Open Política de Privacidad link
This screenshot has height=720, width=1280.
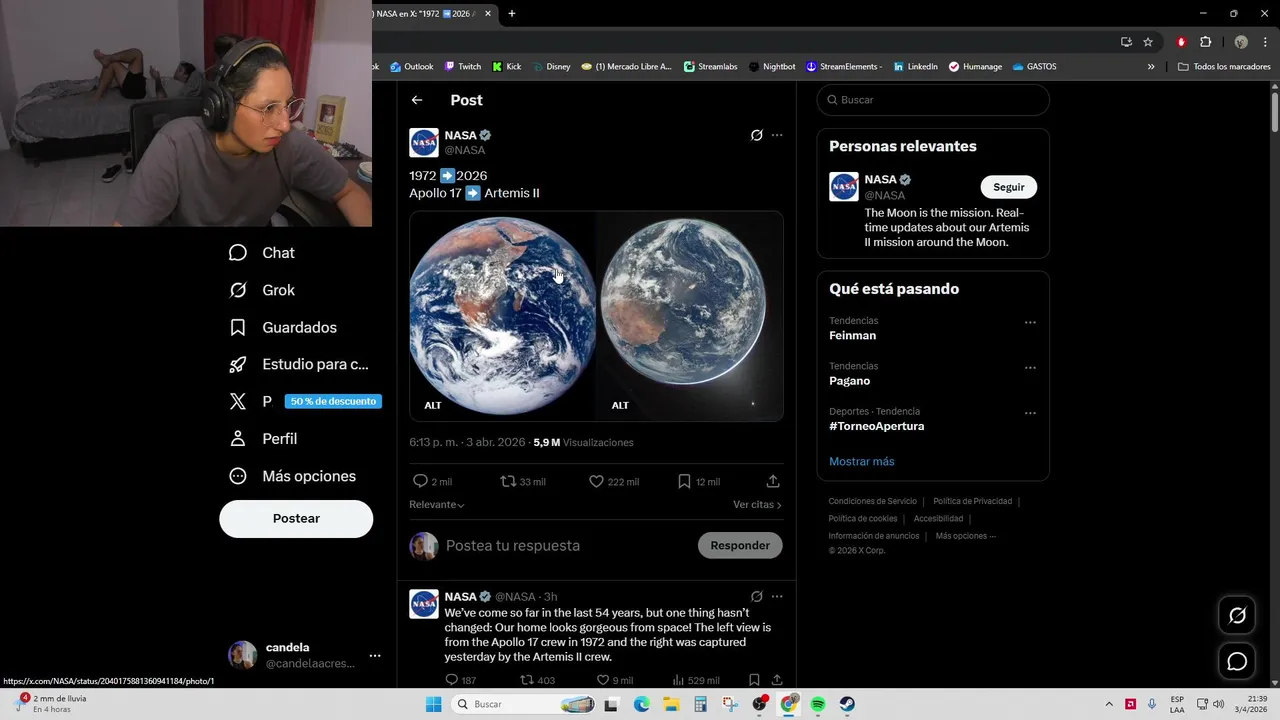pyautogui.click(x=972, y=501)
